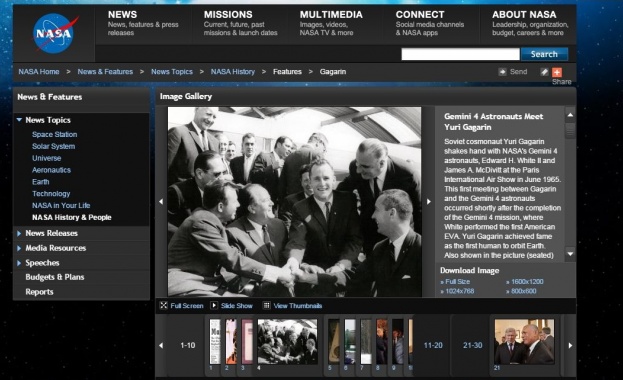Collapse the News Topics section
The height and width of the screenshot is (380, 623).
pyautogui.click(x=19, y=120)
